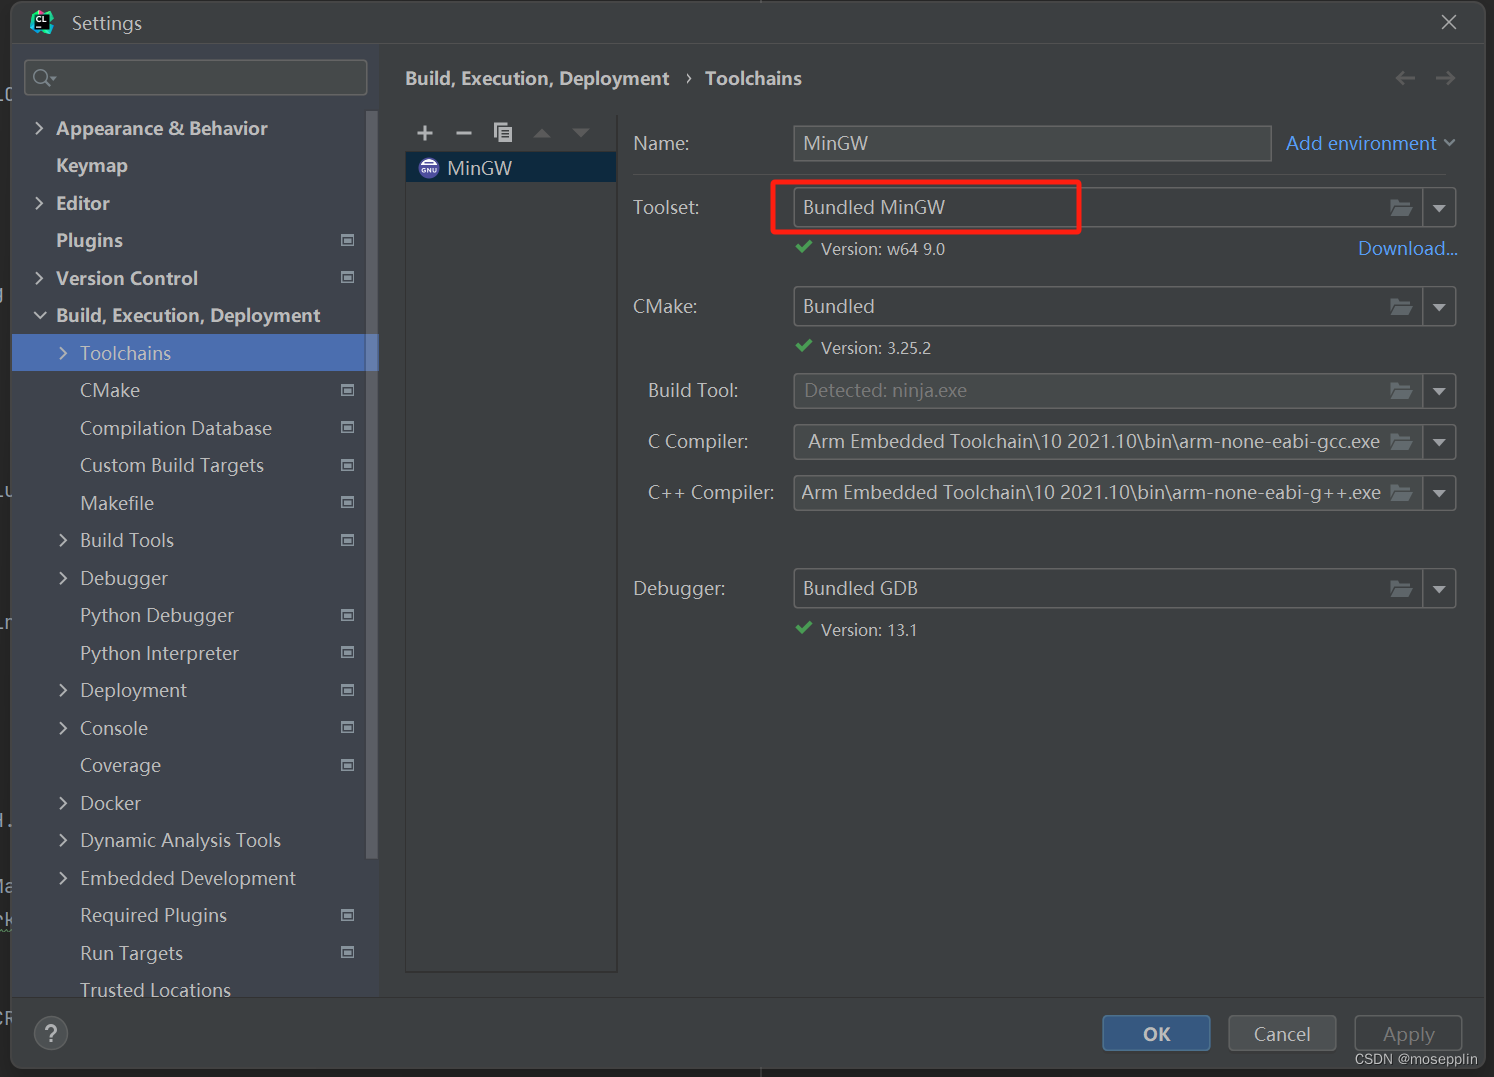Browse folder for Debugger path
The width and height of the screenshot is (1494, 1077).
(x=1401, y=589)
